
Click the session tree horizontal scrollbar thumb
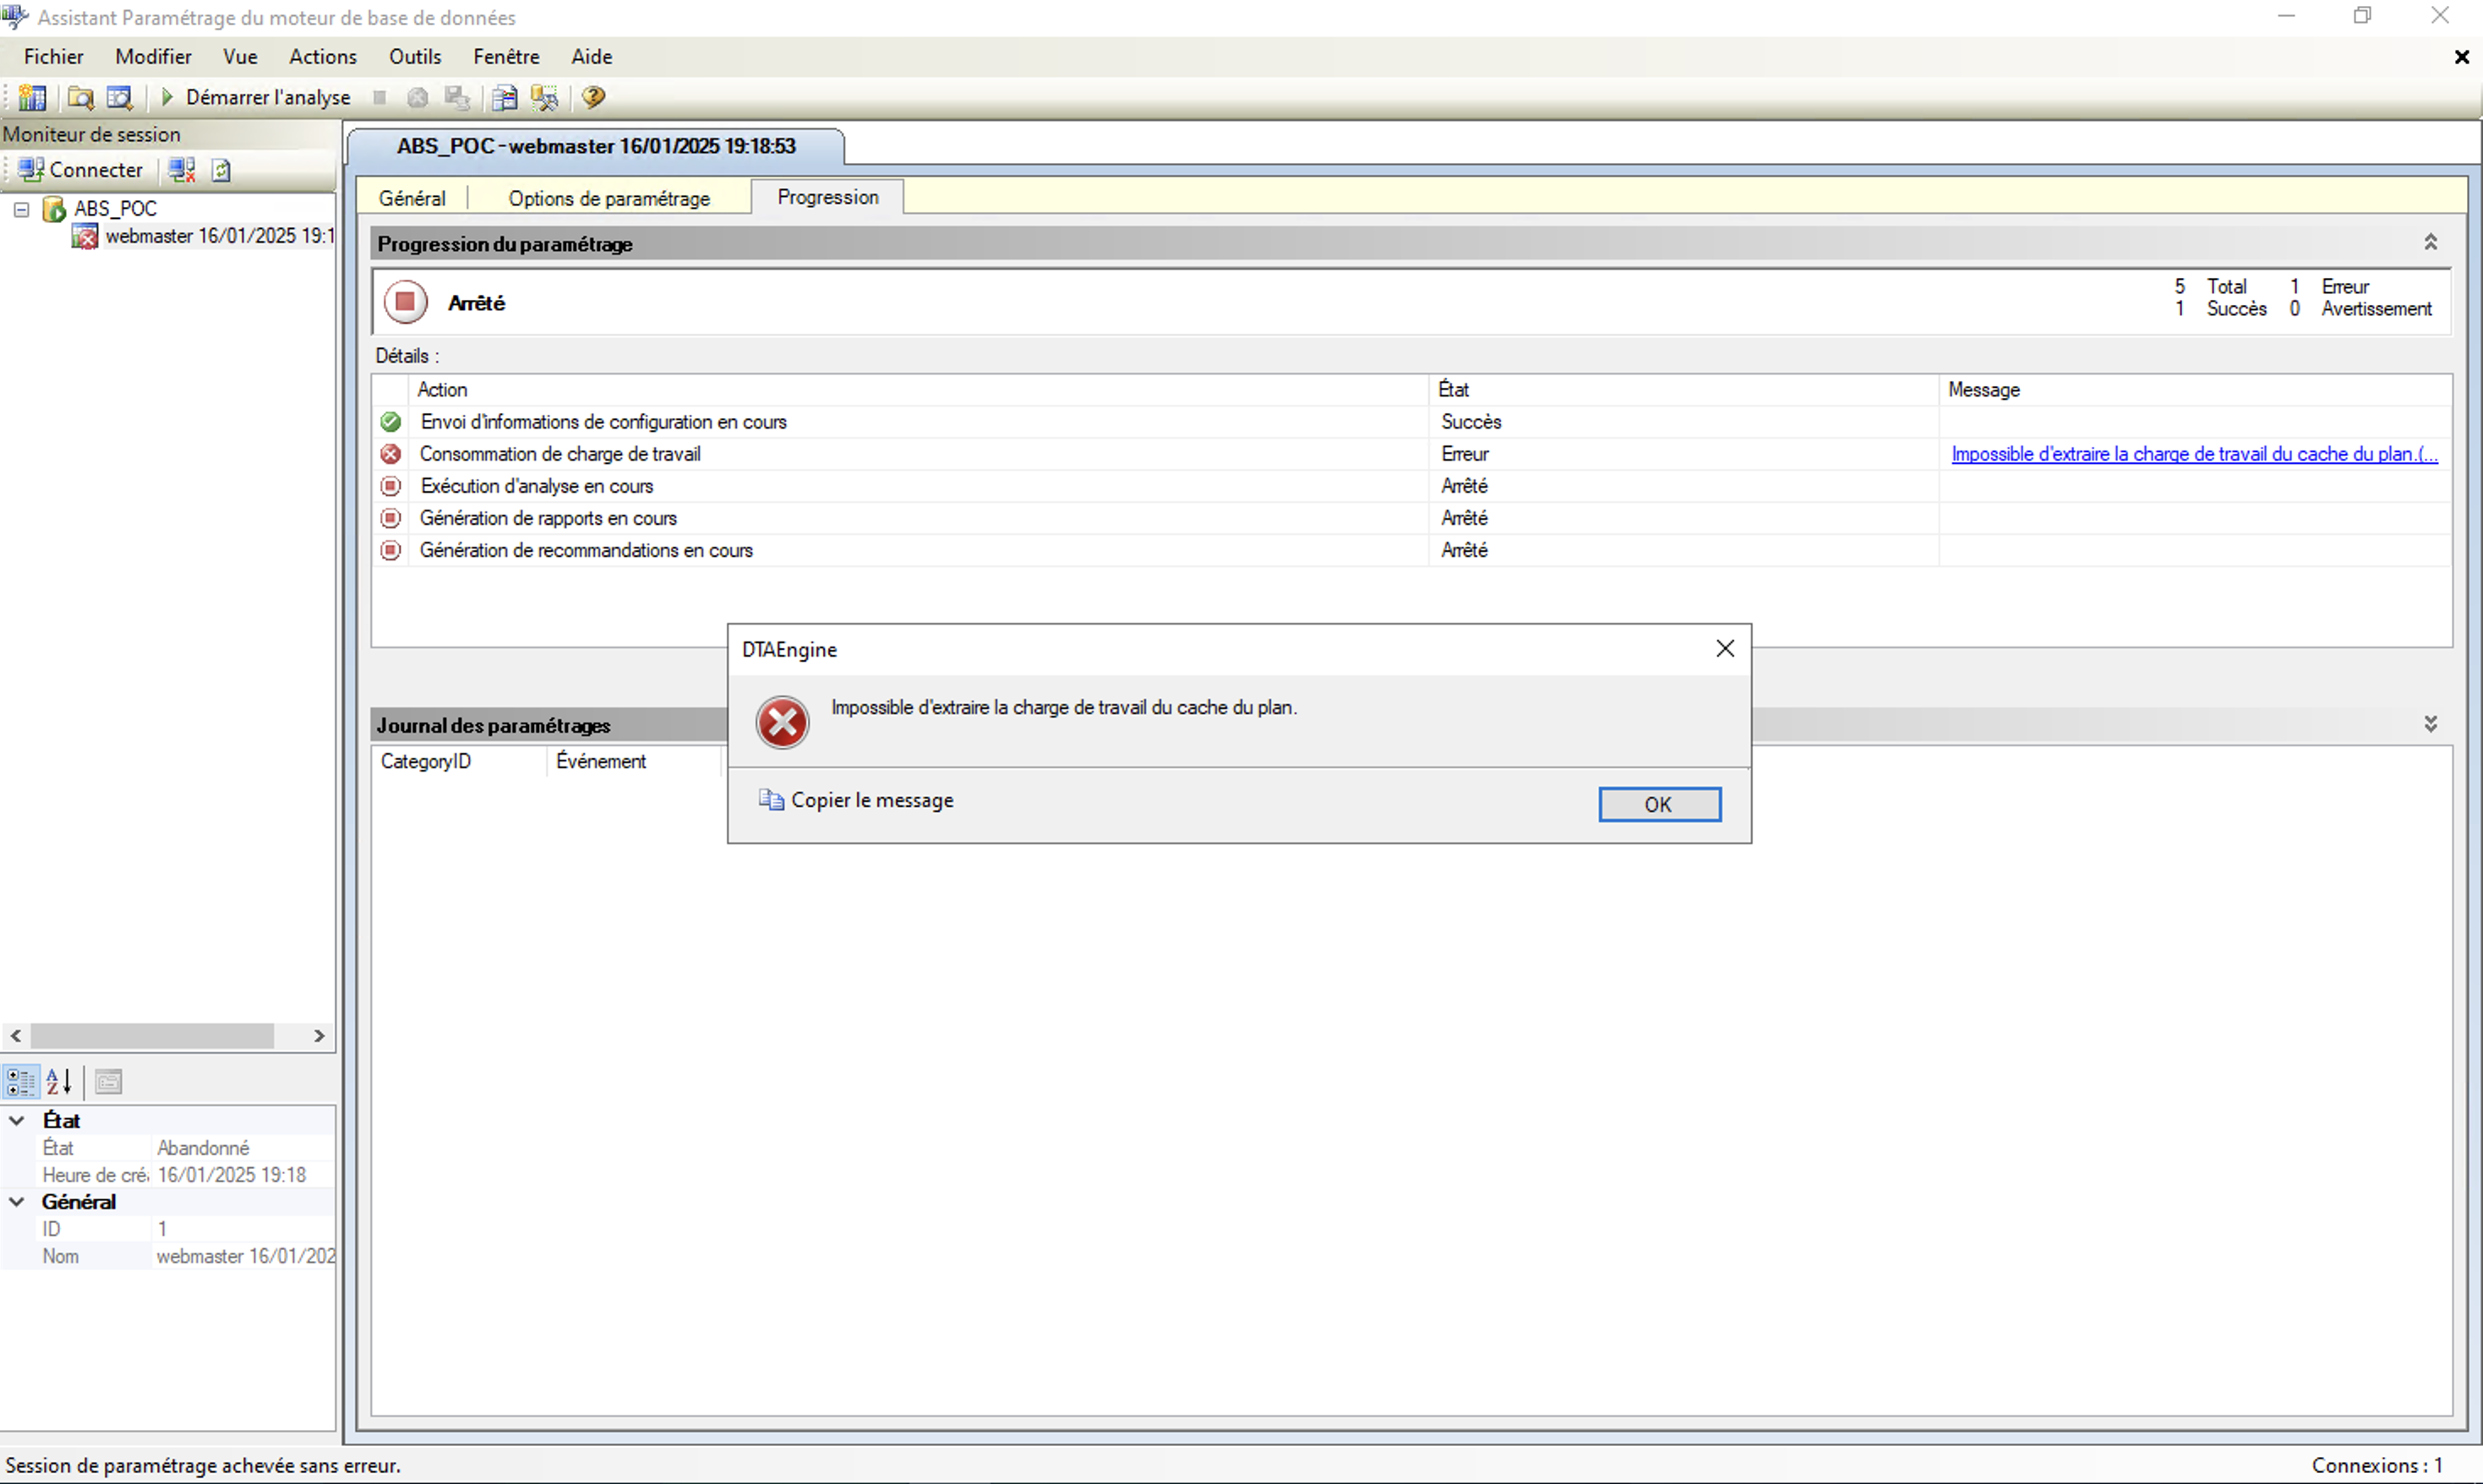click(x=152, y=1036)
